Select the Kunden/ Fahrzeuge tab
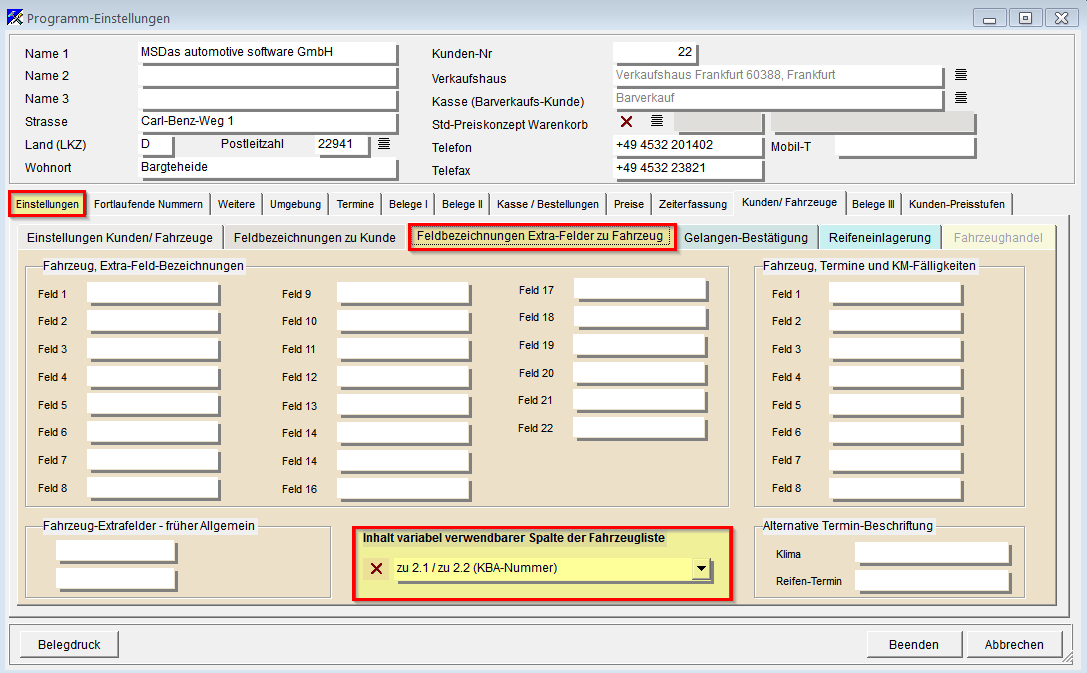This screenshot has width=1087, height=673. click(790, 202)
